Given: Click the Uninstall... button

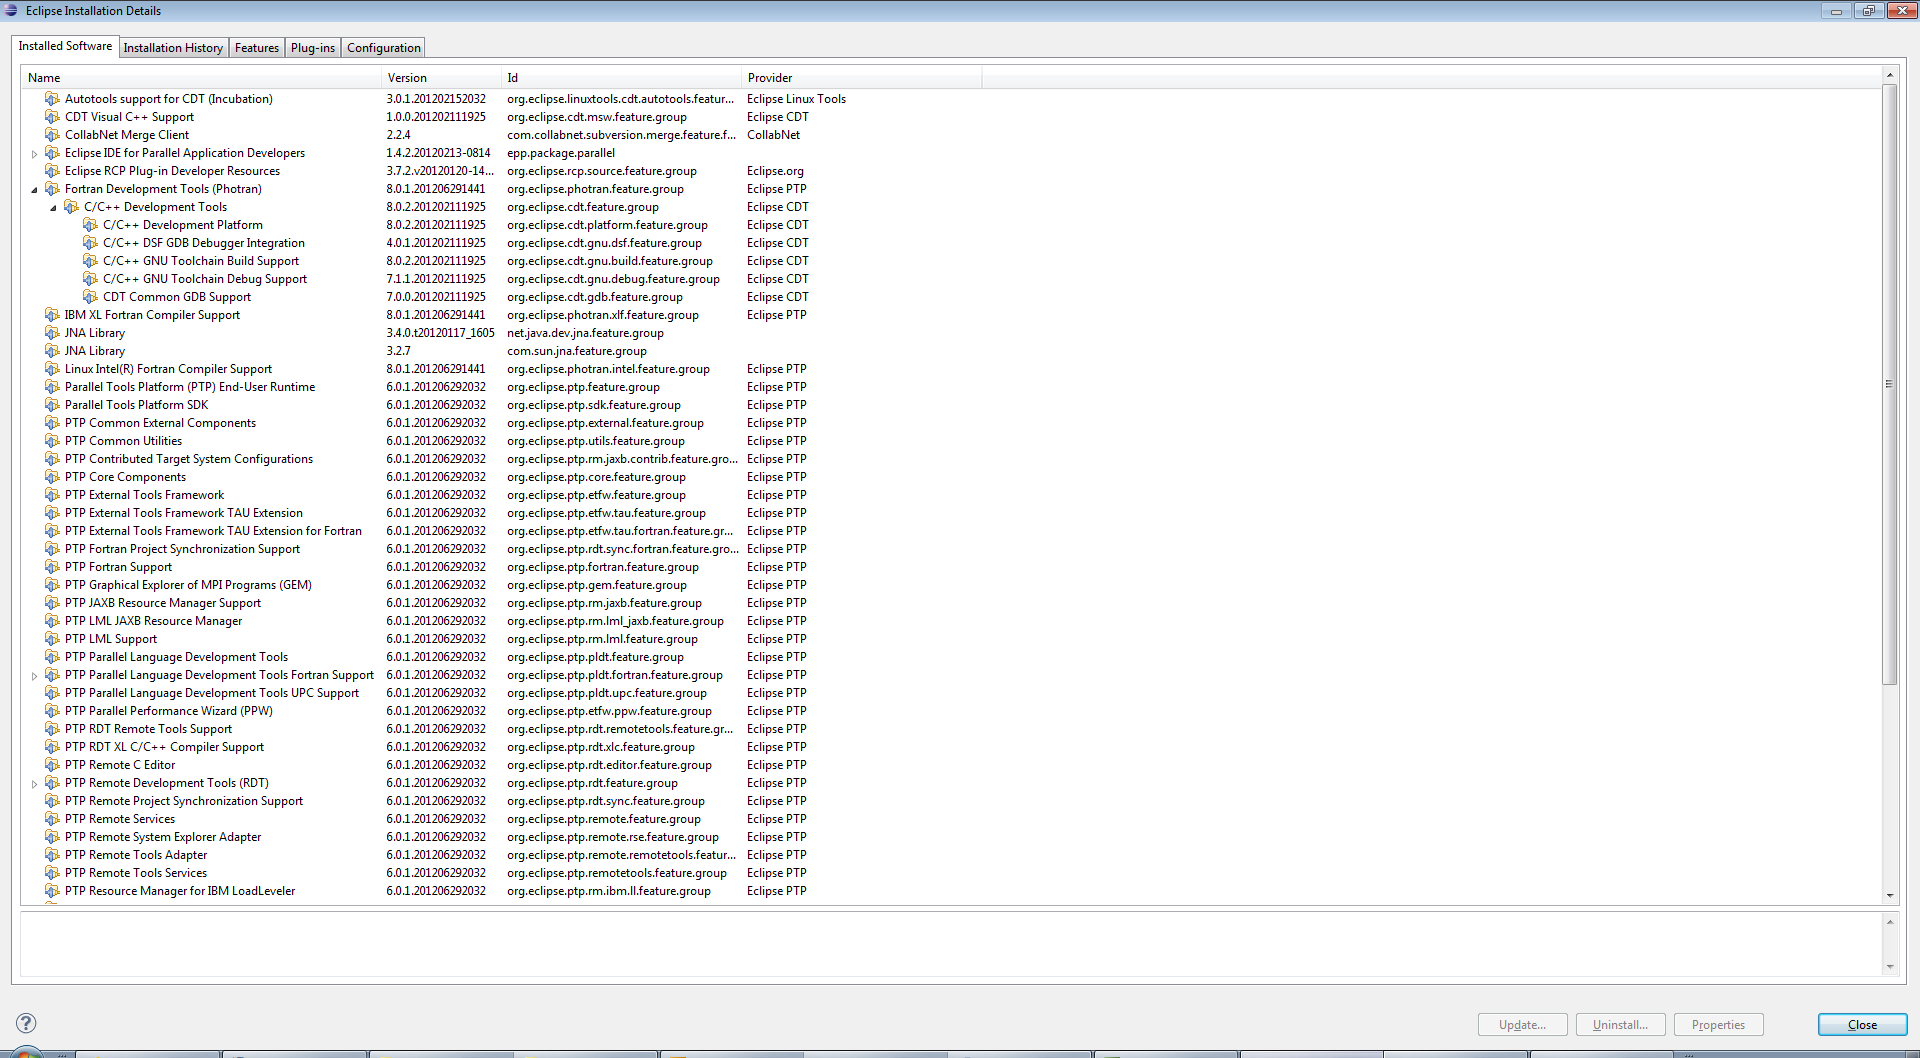Looking at the screenshot, I should click(1620, 1025).
